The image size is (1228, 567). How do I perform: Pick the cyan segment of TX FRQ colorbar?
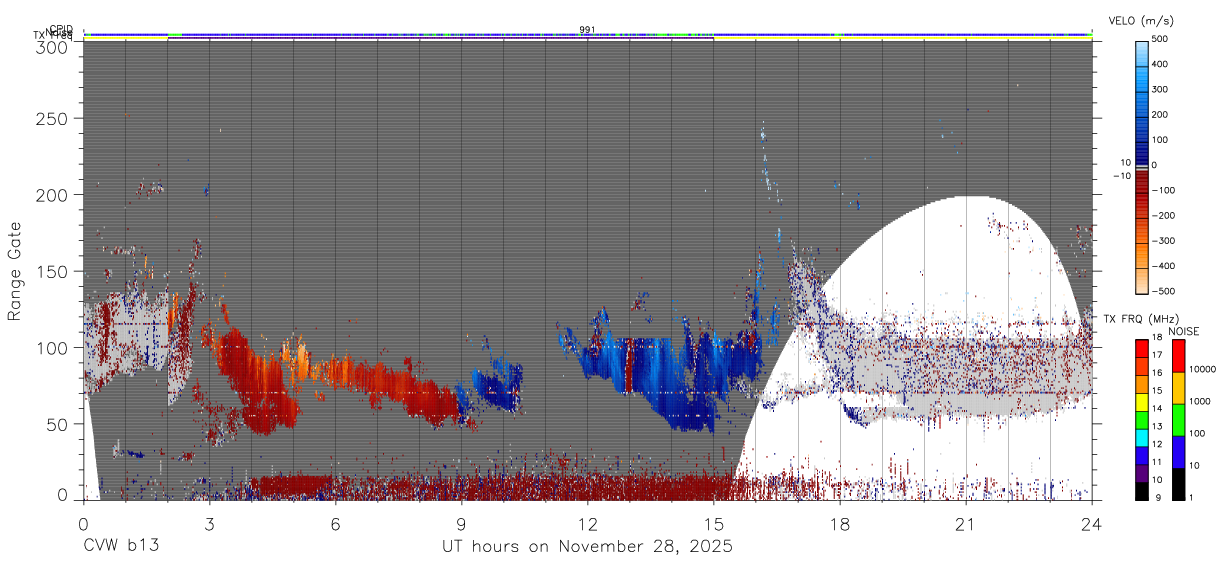(1142, 438)
